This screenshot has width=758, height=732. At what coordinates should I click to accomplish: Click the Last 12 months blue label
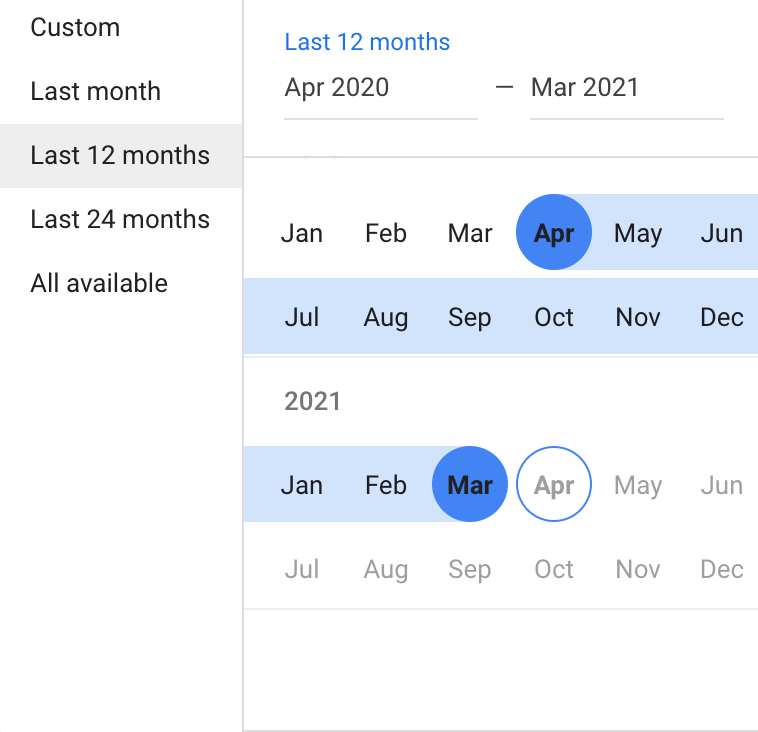click(x=367, y=42)
